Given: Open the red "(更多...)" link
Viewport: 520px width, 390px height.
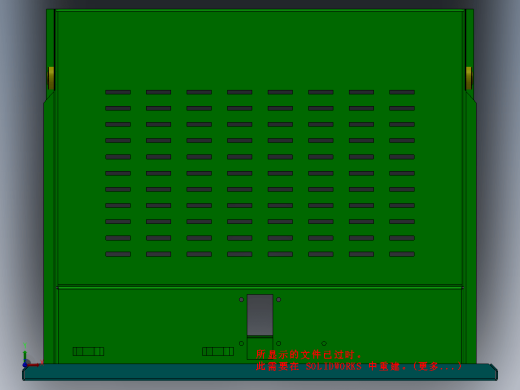Looking at the screenshot, I should (x=437, y=366).
